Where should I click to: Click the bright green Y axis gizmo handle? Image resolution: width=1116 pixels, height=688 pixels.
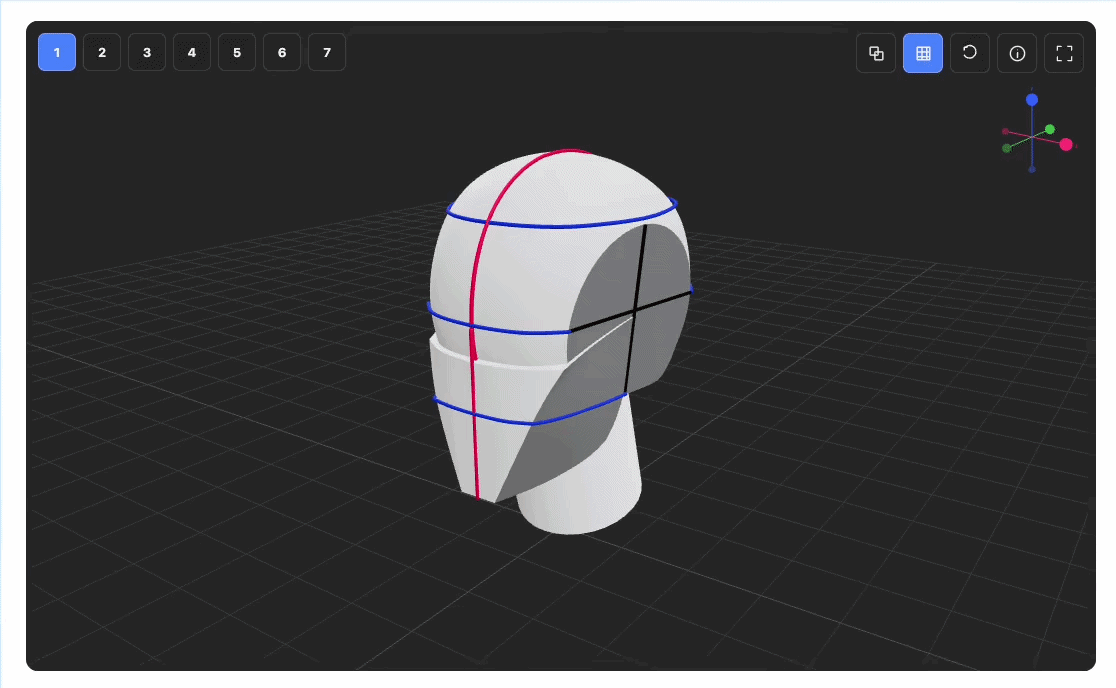(1050, 129)
